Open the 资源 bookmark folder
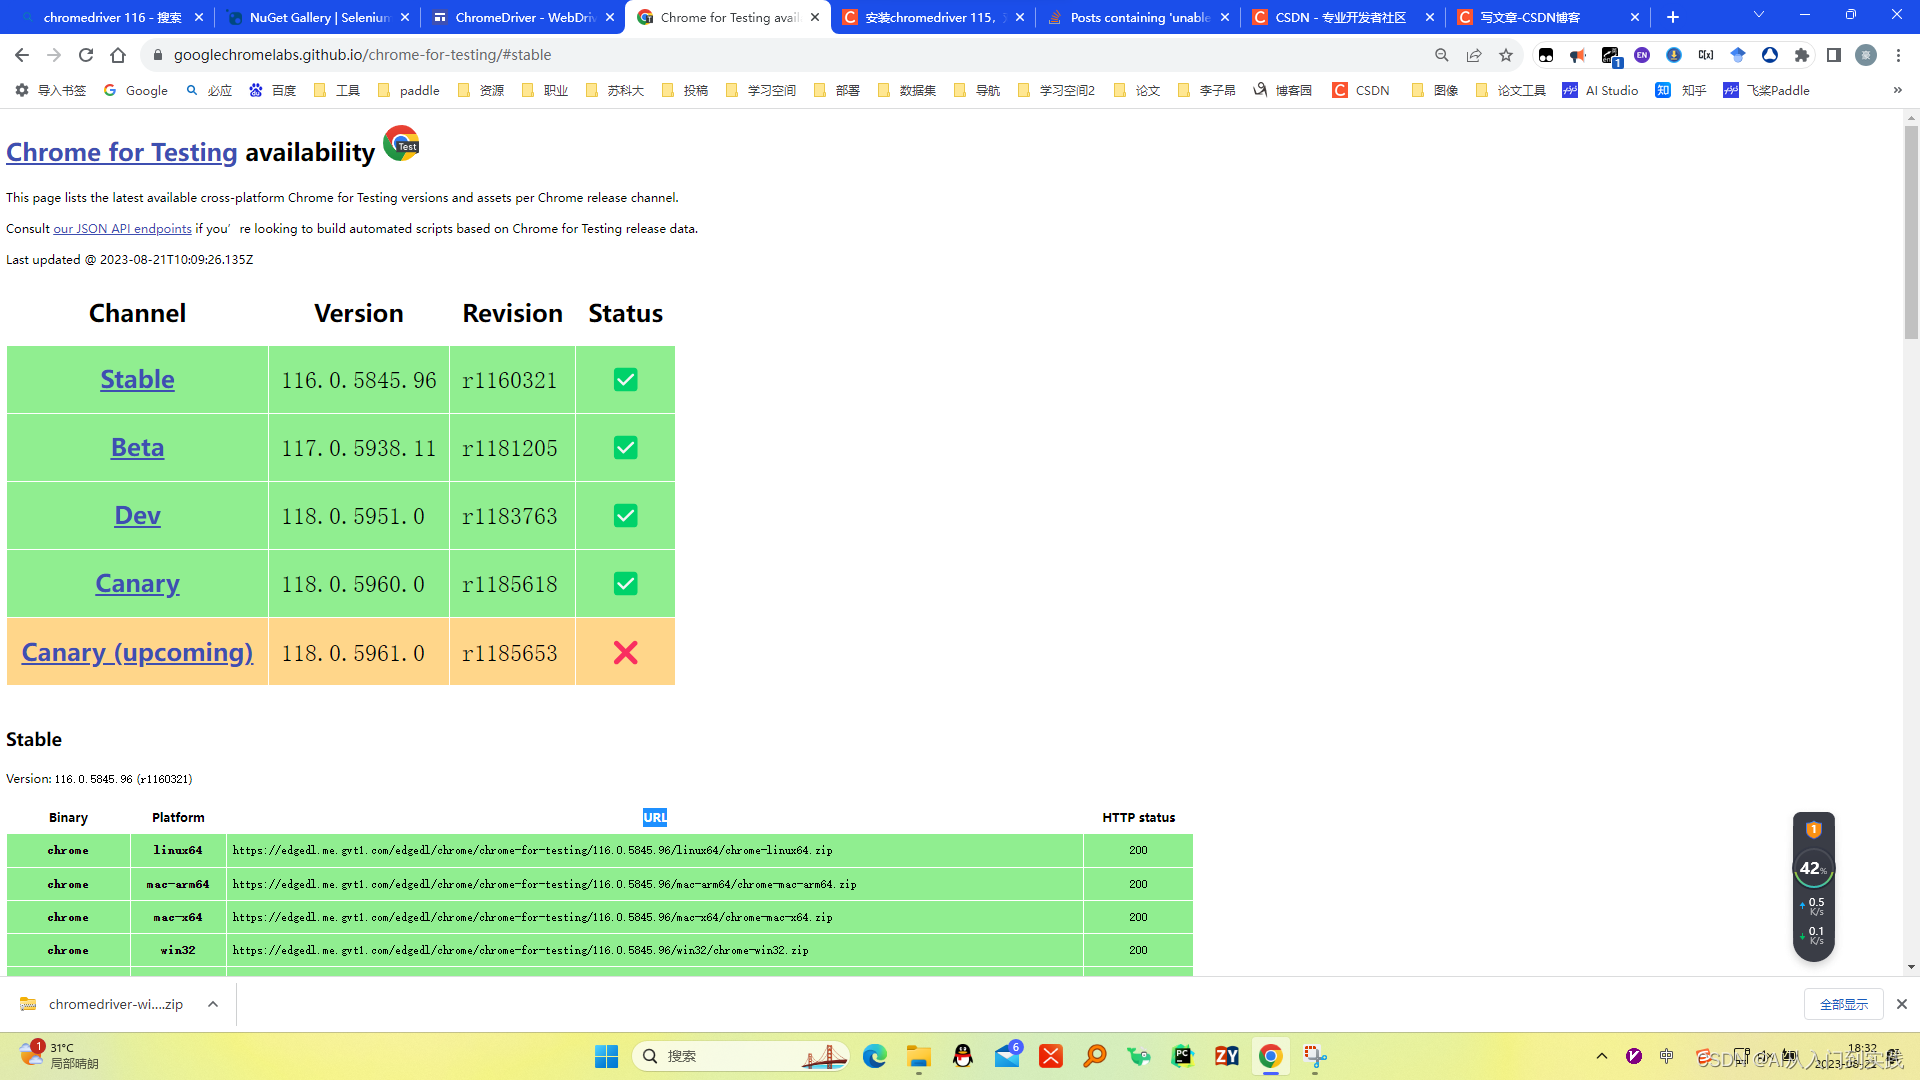This screenshot has width=1920, height=1080. tap(481, 90)
